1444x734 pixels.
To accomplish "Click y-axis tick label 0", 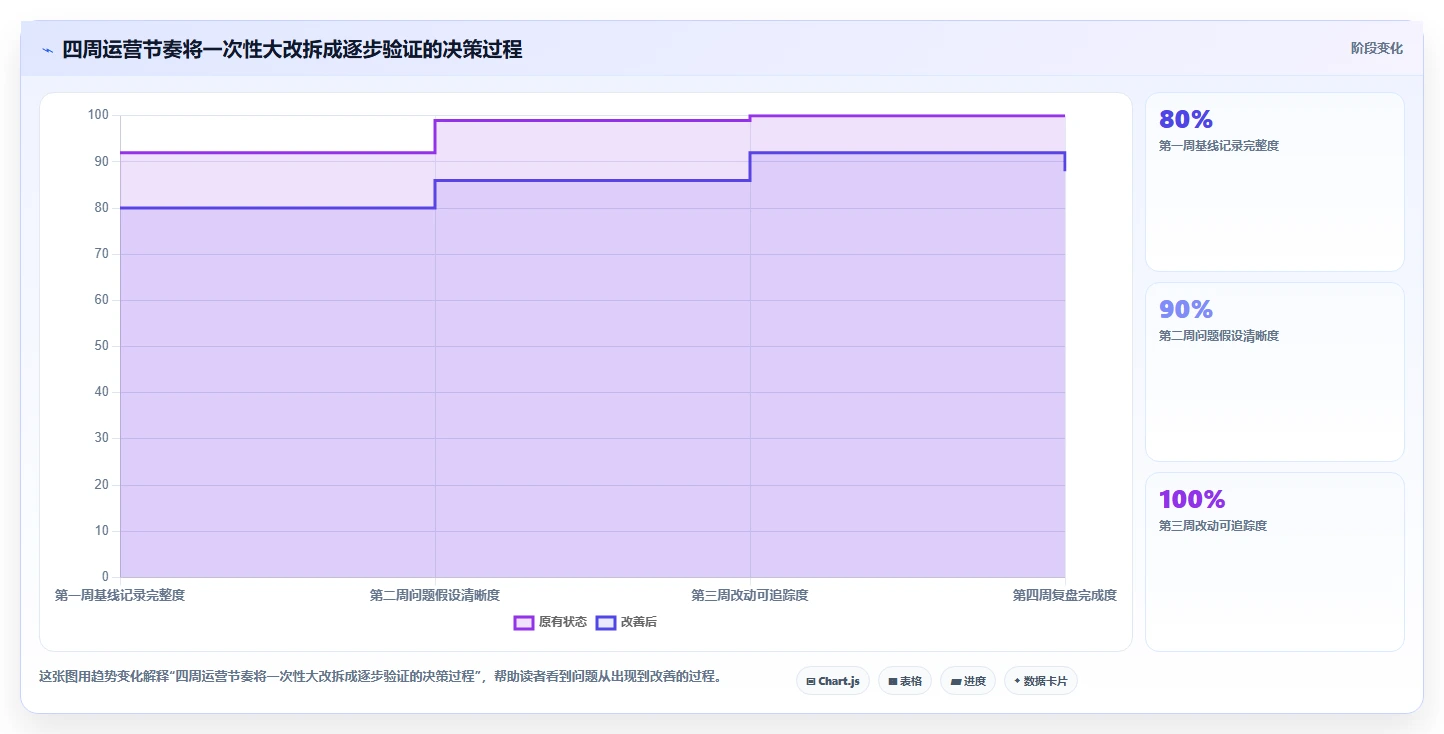I will click(x=105, y=577).
